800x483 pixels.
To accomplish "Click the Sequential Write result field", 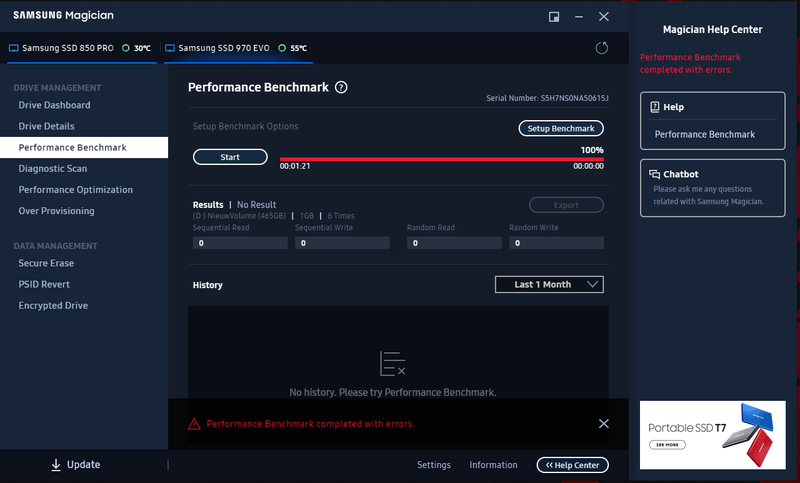I will [x=342, y=243].
